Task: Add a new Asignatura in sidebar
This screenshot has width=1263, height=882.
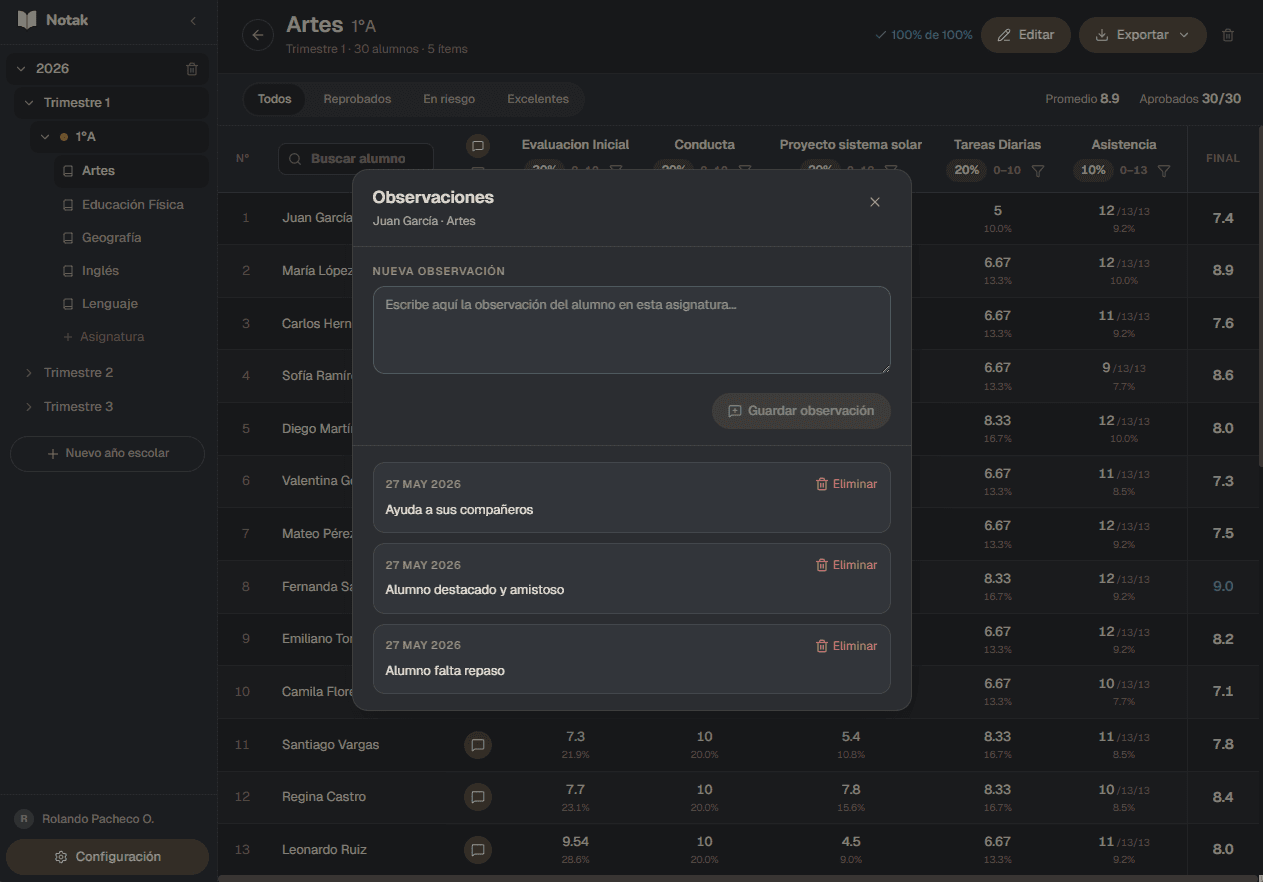Action: pyautogui.click(x=104, y=337)
